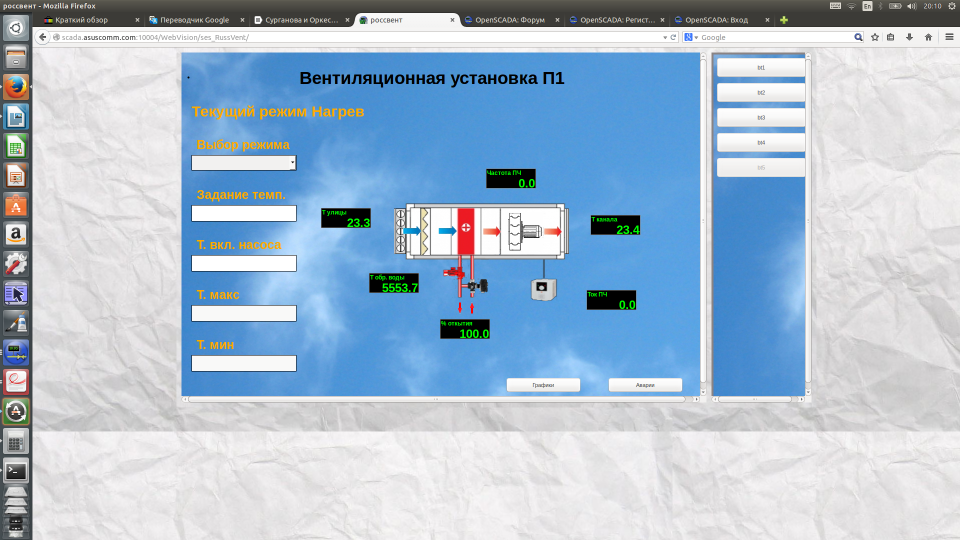Click the Т. макс input field
Viewport: 960px width, 540px height.
tap(244, 313)
